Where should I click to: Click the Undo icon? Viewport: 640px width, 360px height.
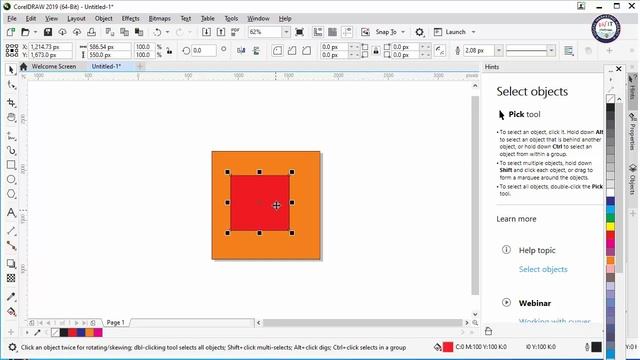point(157,32)
